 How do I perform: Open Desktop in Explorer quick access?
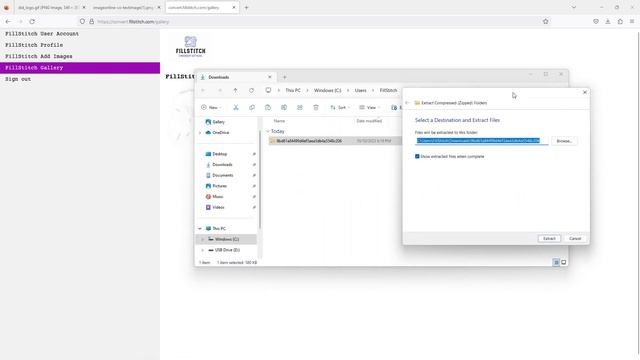(216, 154)
